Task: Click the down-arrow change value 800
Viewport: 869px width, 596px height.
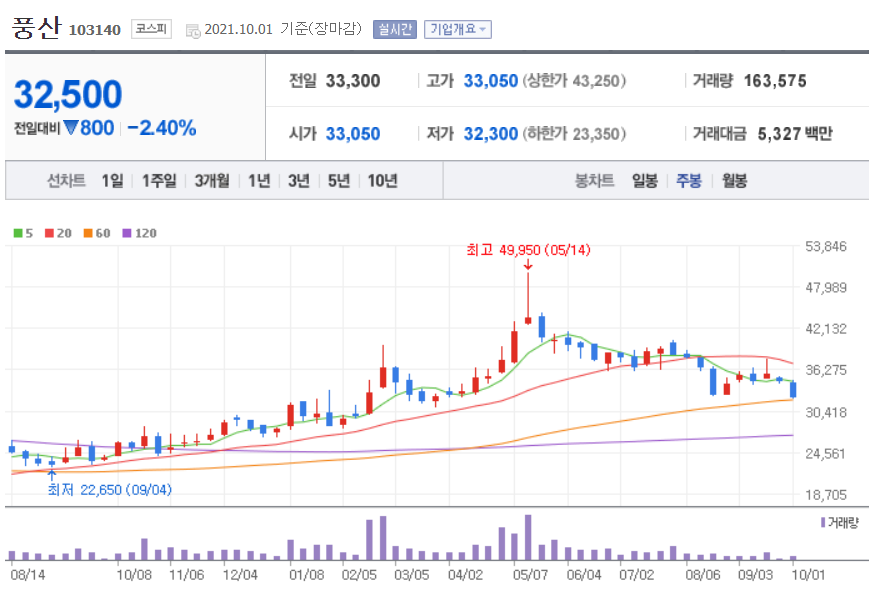Action: 89,128
